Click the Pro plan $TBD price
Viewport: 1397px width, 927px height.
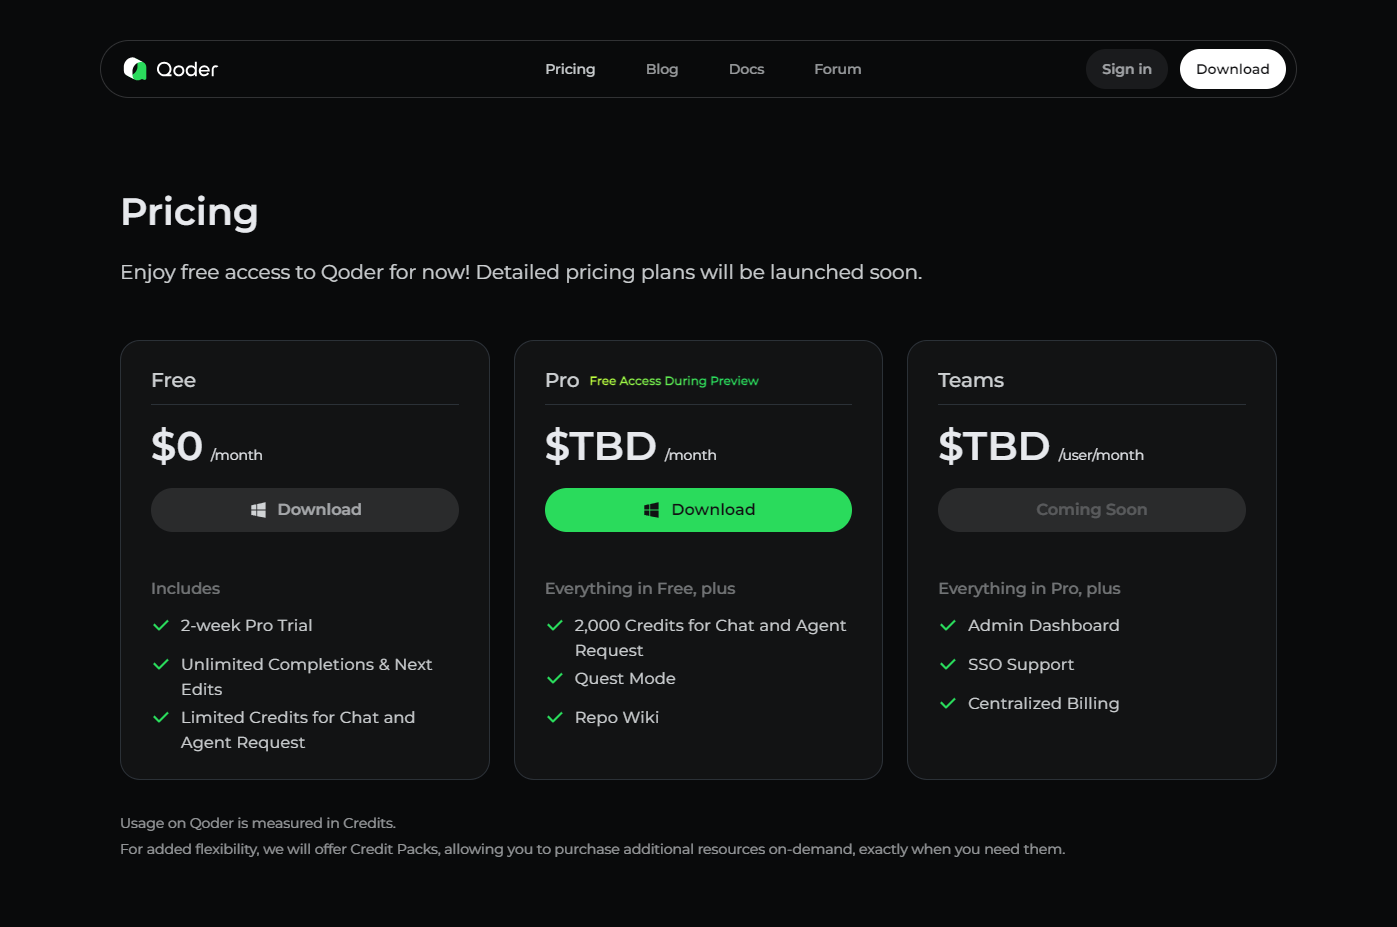pos(601,446)
